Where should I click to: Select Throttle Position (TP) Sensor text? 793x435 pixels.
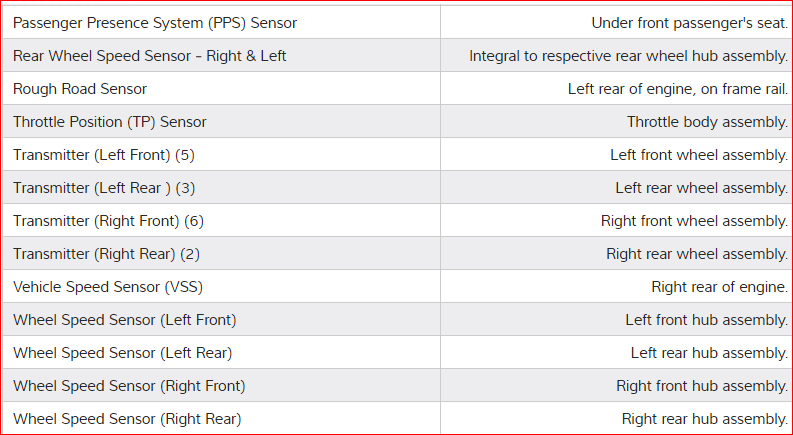[x=110, y=122]
